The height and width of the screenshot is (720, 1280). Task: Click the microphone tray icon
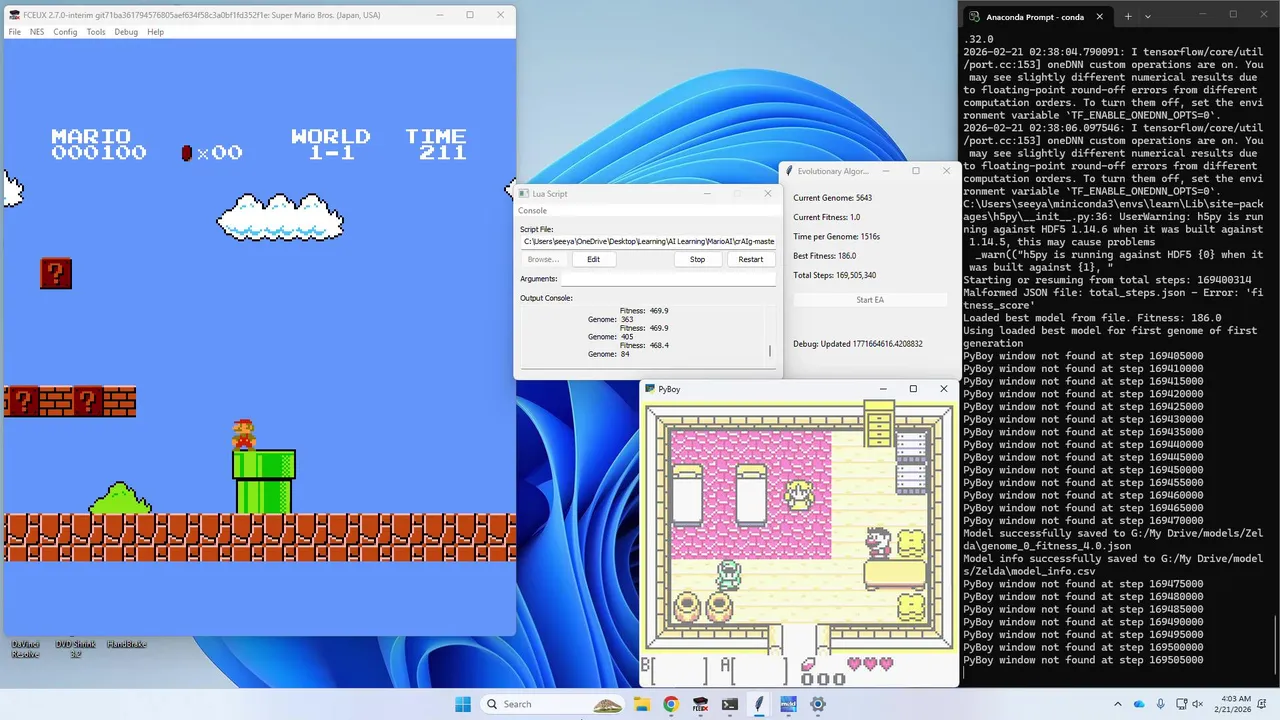1161,704
